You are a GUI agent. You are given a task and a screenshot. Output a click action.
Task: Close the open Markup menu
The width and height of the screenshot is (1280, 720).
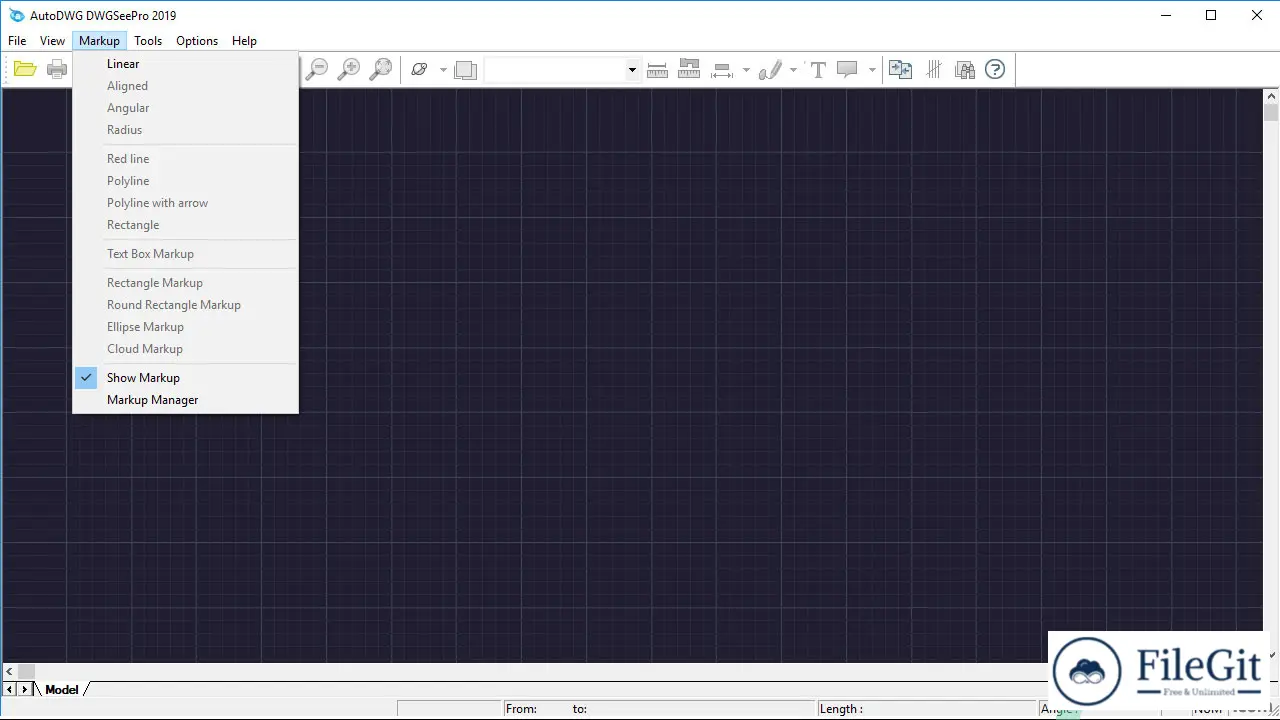99,41
